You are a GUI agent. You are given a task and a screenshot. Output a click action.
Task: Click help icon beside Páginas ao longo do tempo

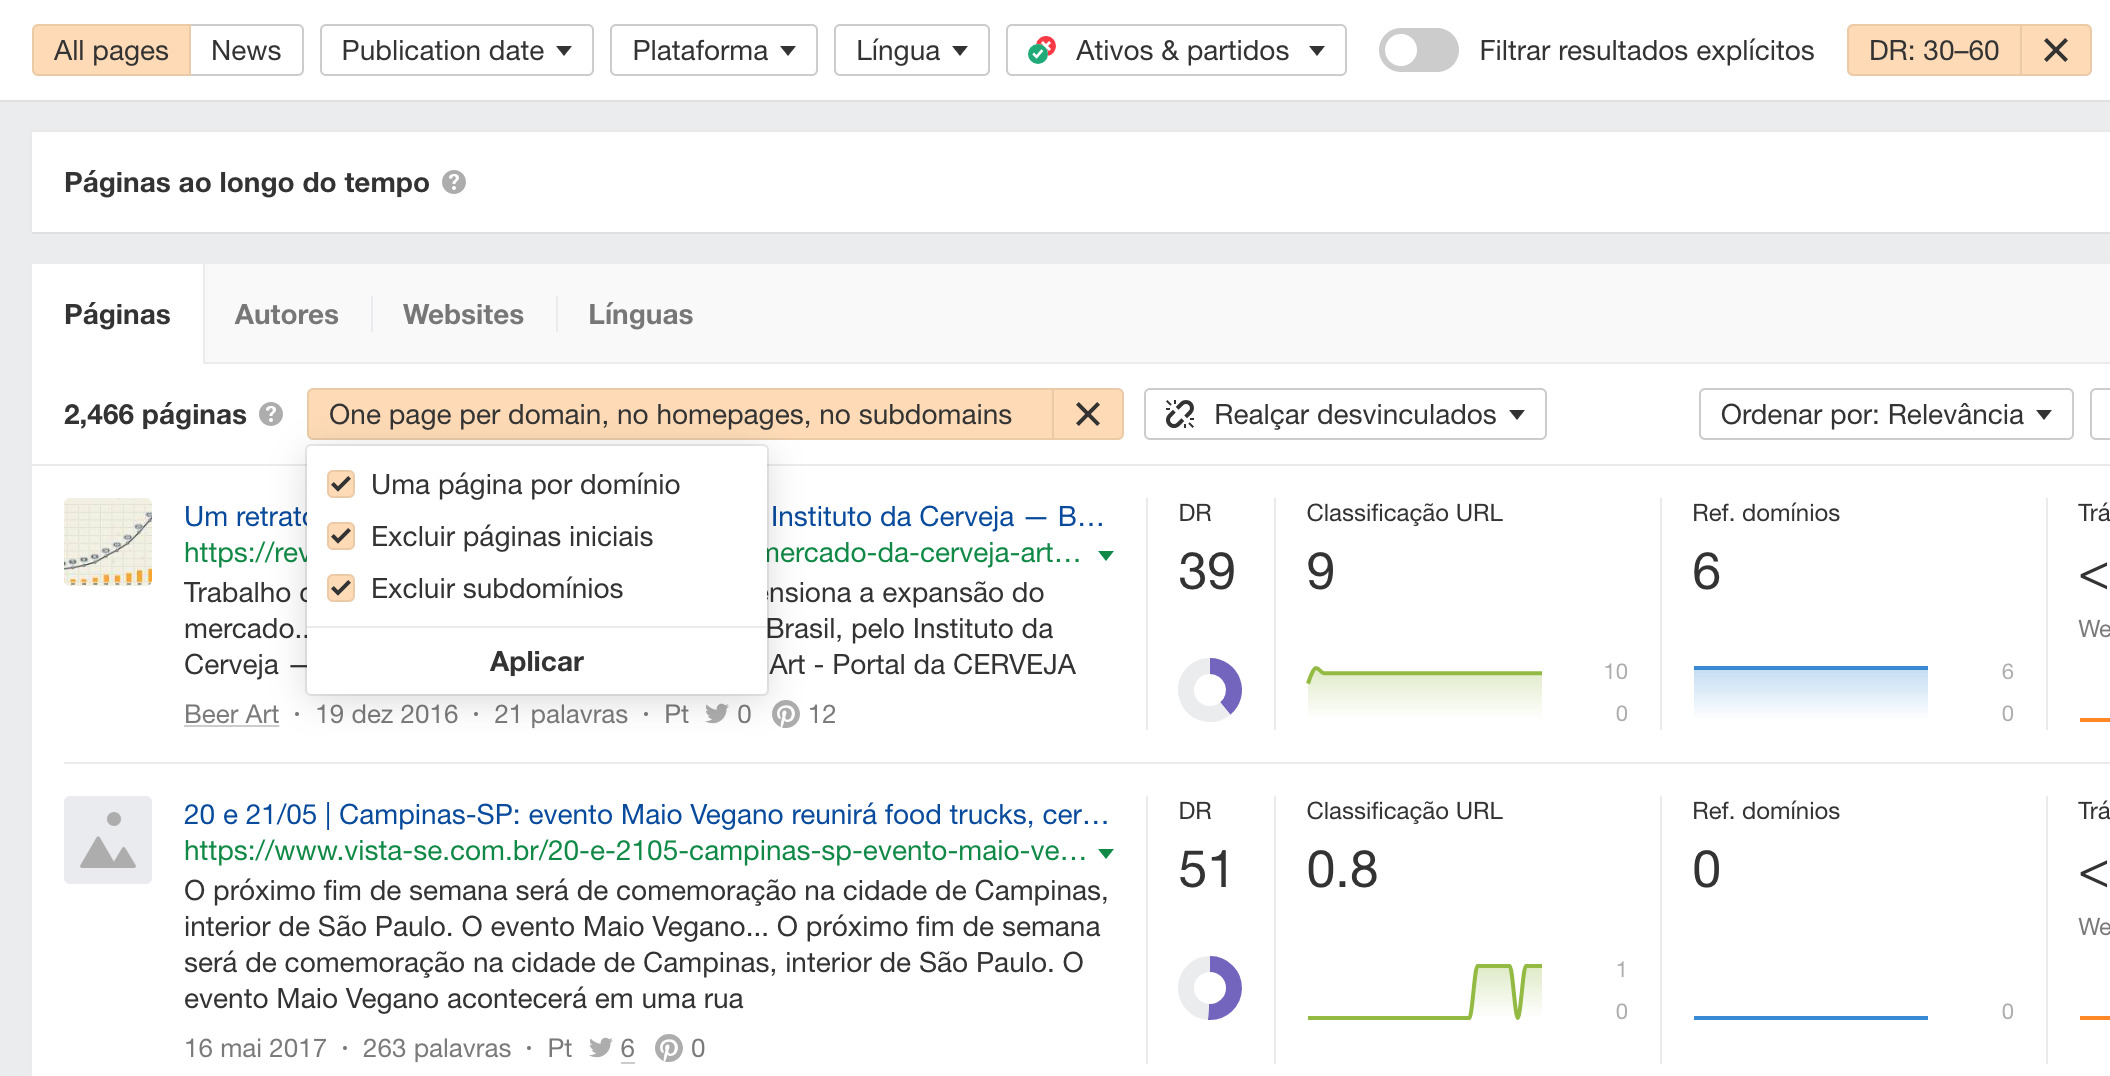pyautogui.click(x=454, y=182)
